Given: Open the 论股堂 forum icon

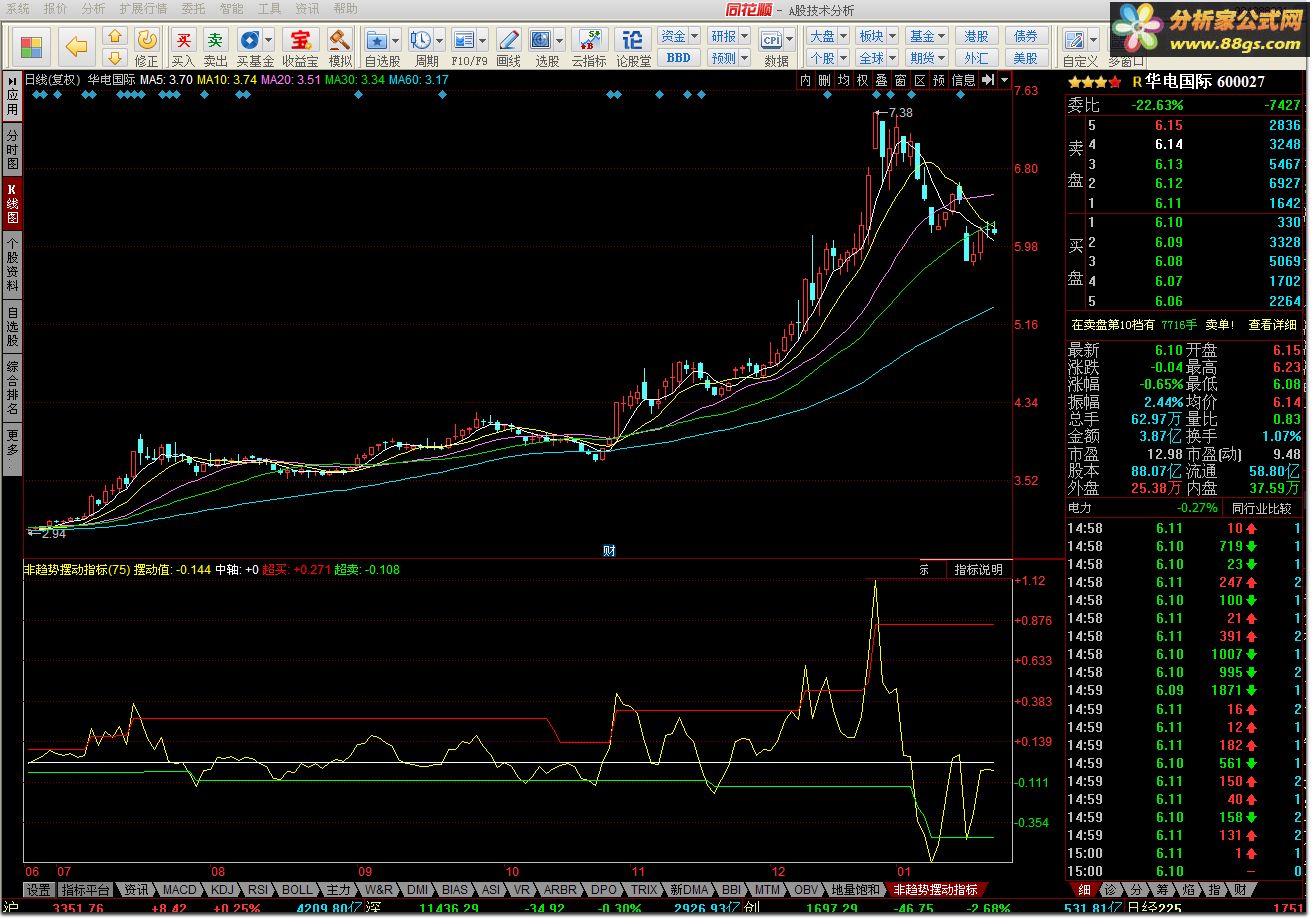Looking at the screenshot, I should click(x=633, y=40).
